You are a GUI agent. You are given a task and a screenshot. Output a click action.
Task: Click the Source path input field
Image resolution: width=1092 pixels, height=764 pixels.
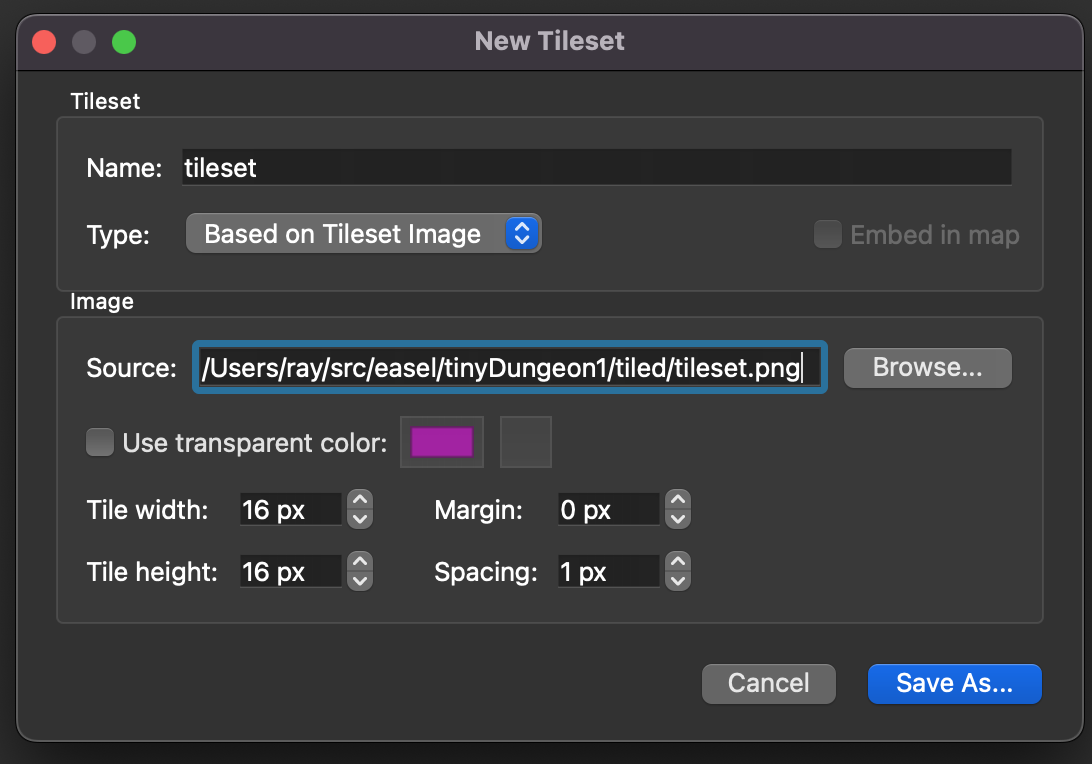[510, 367]
